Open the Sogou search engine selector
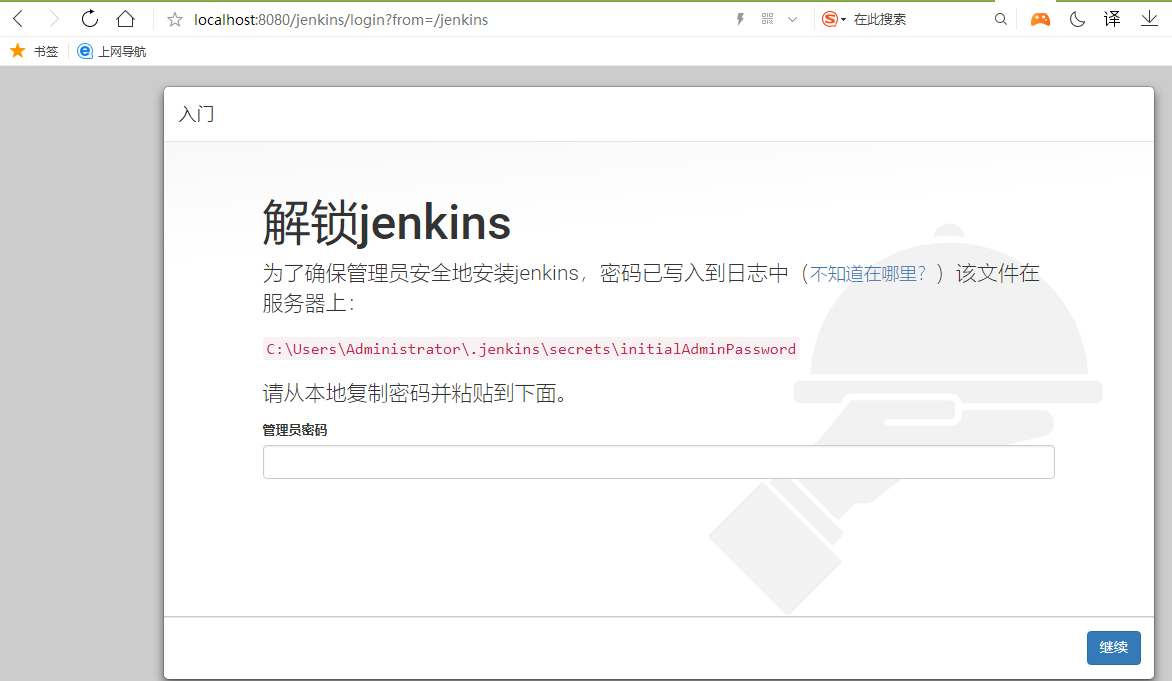 click(833, 19)
